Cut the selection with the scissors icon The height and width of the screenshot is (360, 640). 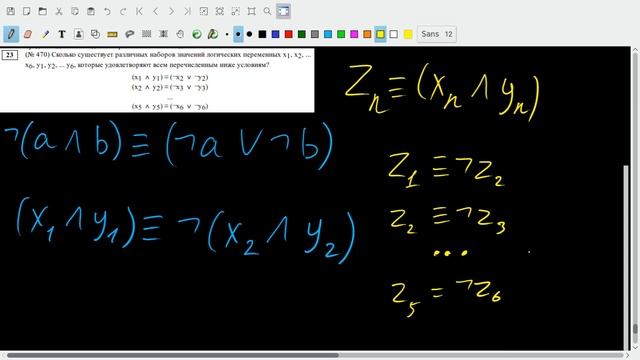coord(59,11)
